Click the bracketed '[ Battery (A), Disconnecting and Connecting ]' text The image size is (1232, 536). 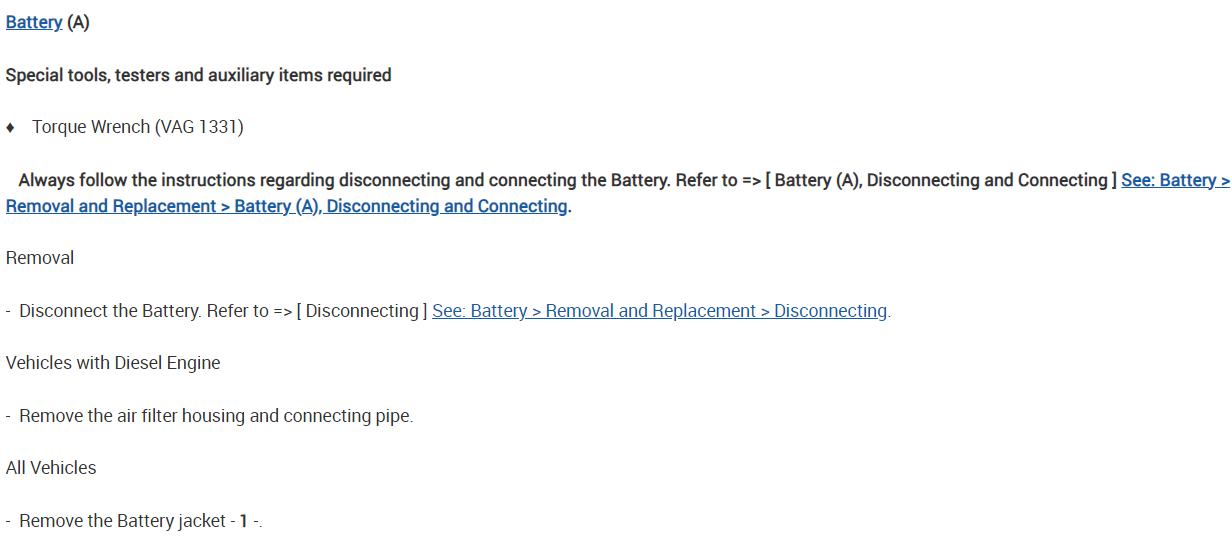pos(940,180)
